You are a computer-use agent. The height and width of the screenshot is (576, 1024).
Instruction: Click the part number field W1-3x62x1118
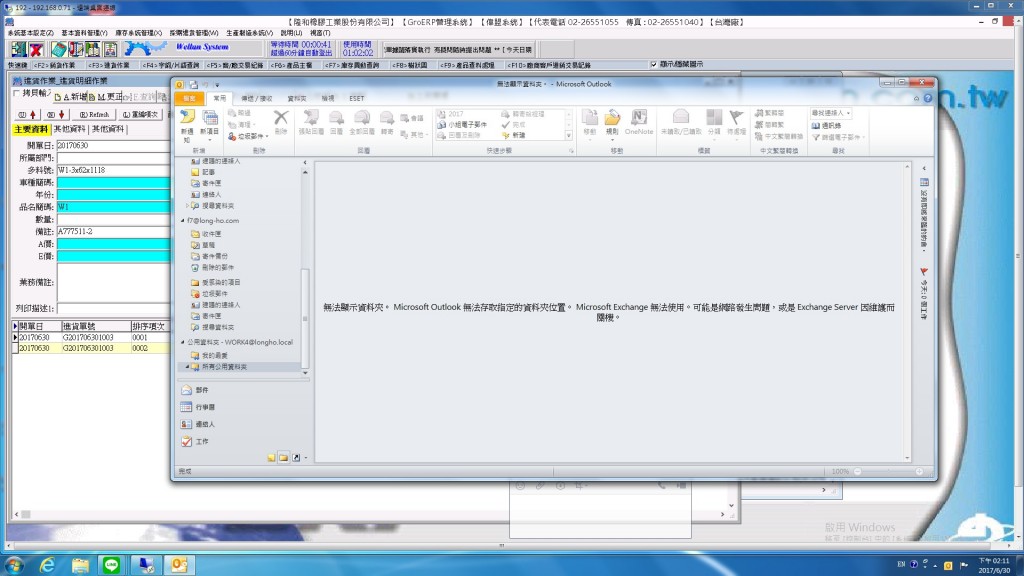113,170
